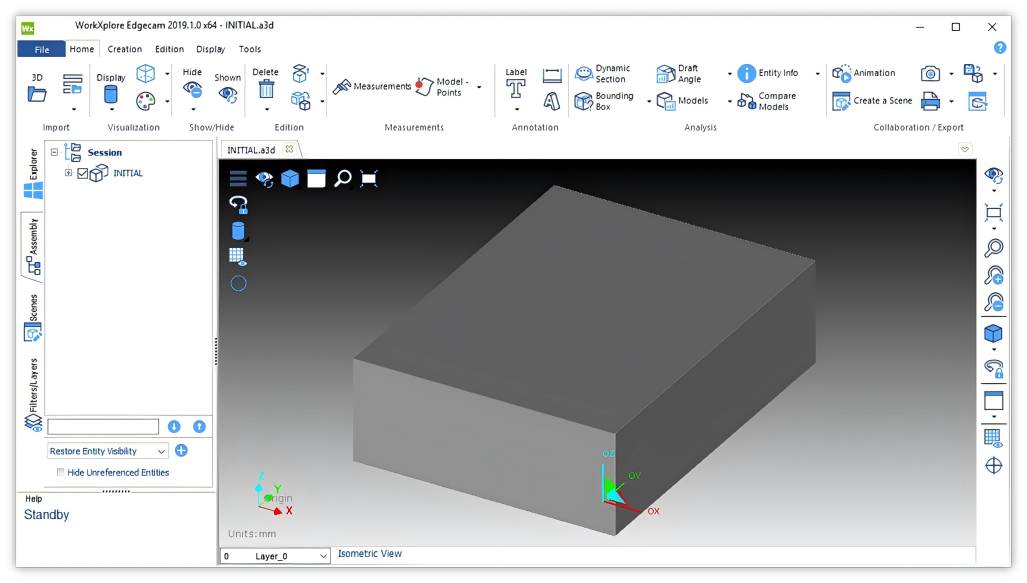
Task: Switch to the Display ribbon tab
Action: pos(210,49)
